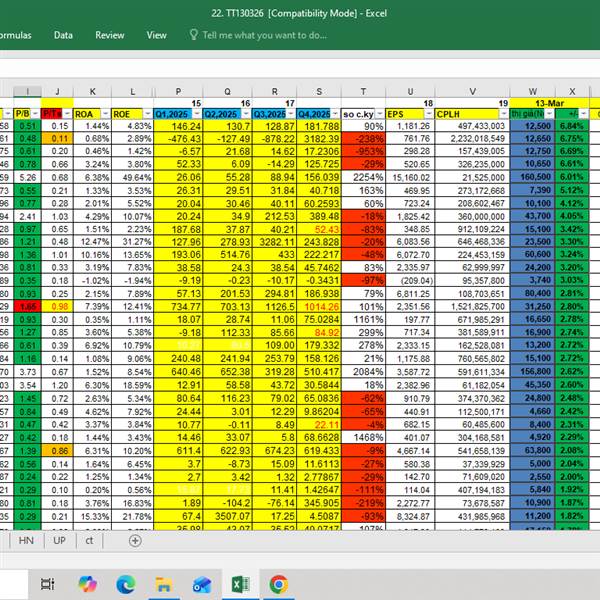Select the EPS cell (209.04)

(x=410, y=280)
